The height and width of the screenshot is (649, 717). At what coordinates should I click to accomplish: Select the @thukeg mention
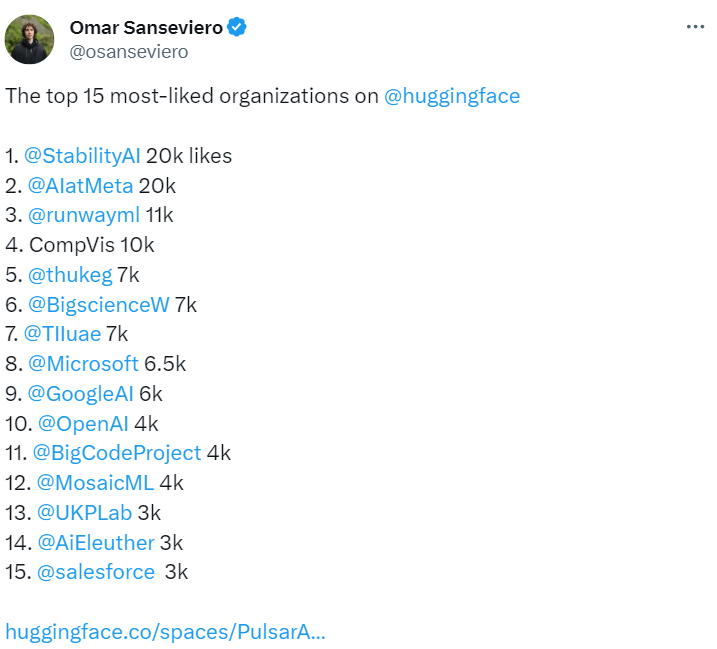(70, 275)
